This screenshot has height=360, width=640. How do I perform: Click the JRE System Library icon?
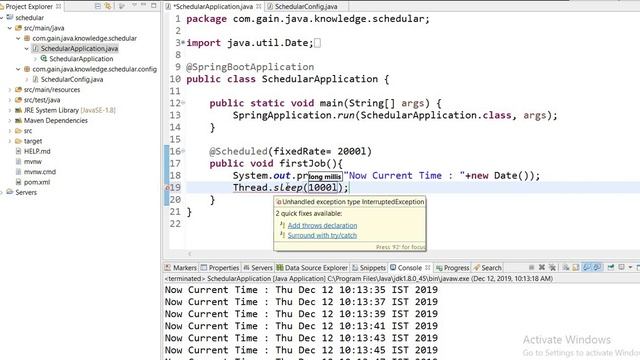18,110
